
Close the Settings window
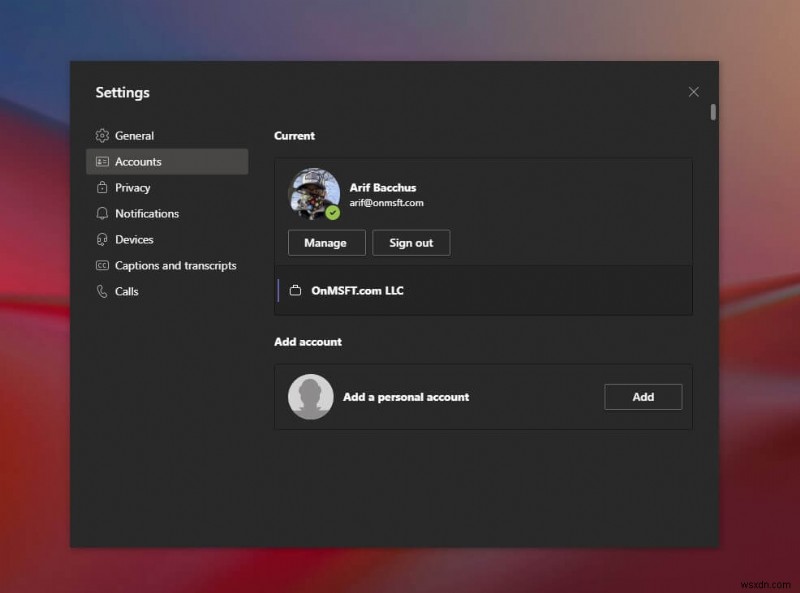[x=693, y=91]
